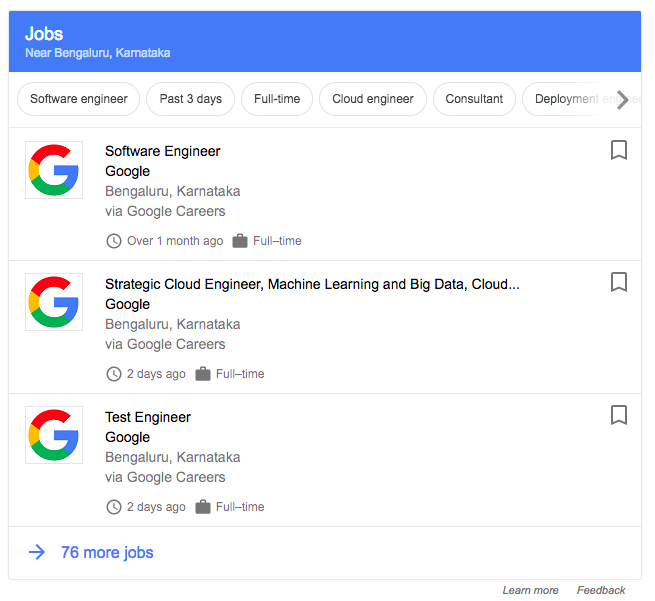Filter jobs by Past 3 days
Image resolution: width=655 pixels, height=601 pixels.
pos(190,99)
